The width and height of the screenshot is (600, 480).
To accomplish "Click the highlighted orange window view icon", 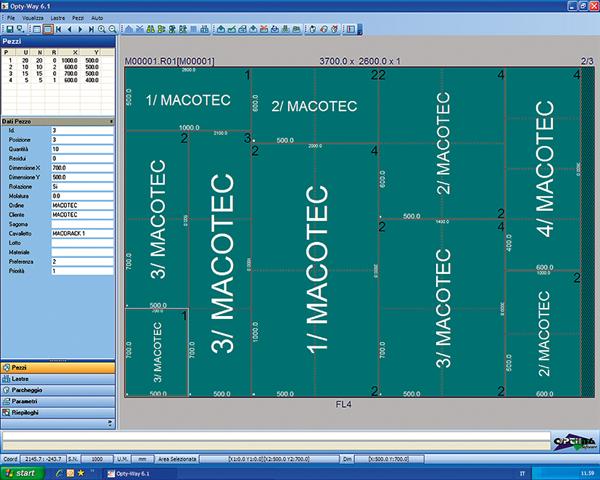I will coord(48,29).
